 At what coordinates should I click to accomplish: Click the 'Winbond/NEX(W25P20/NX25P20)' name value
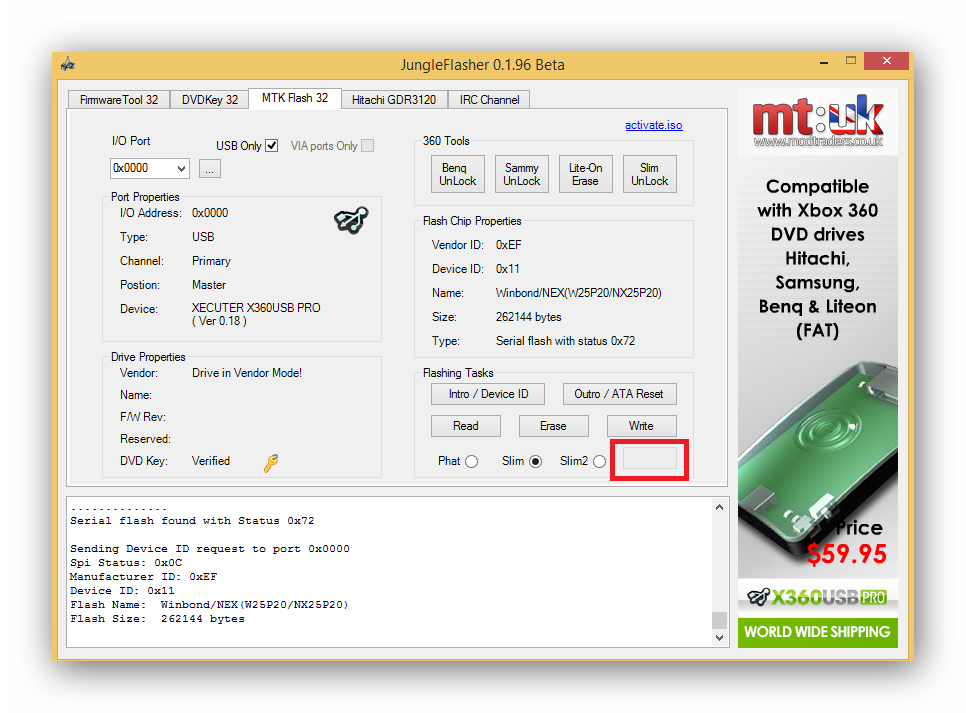(x=578, y=293)
